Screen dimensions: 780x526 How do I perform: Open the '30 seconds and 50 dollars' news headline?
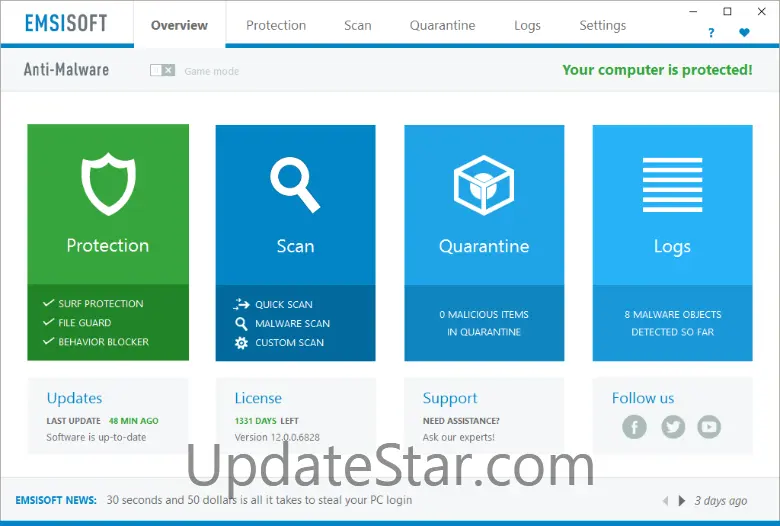click(x=259, y=500)
